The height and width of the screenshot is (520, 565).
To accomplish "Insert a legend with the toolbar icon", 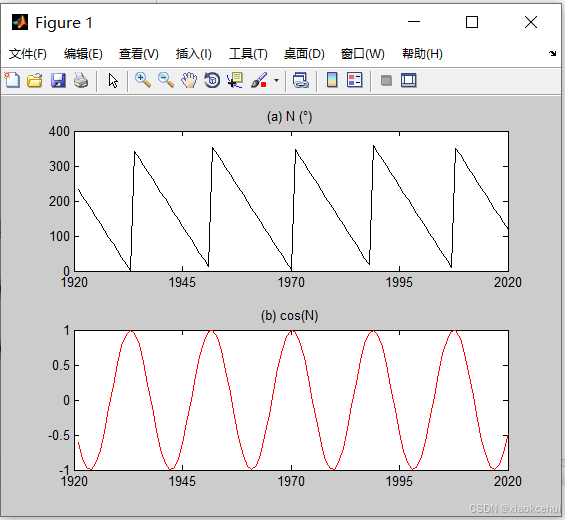I will point(355,80).
